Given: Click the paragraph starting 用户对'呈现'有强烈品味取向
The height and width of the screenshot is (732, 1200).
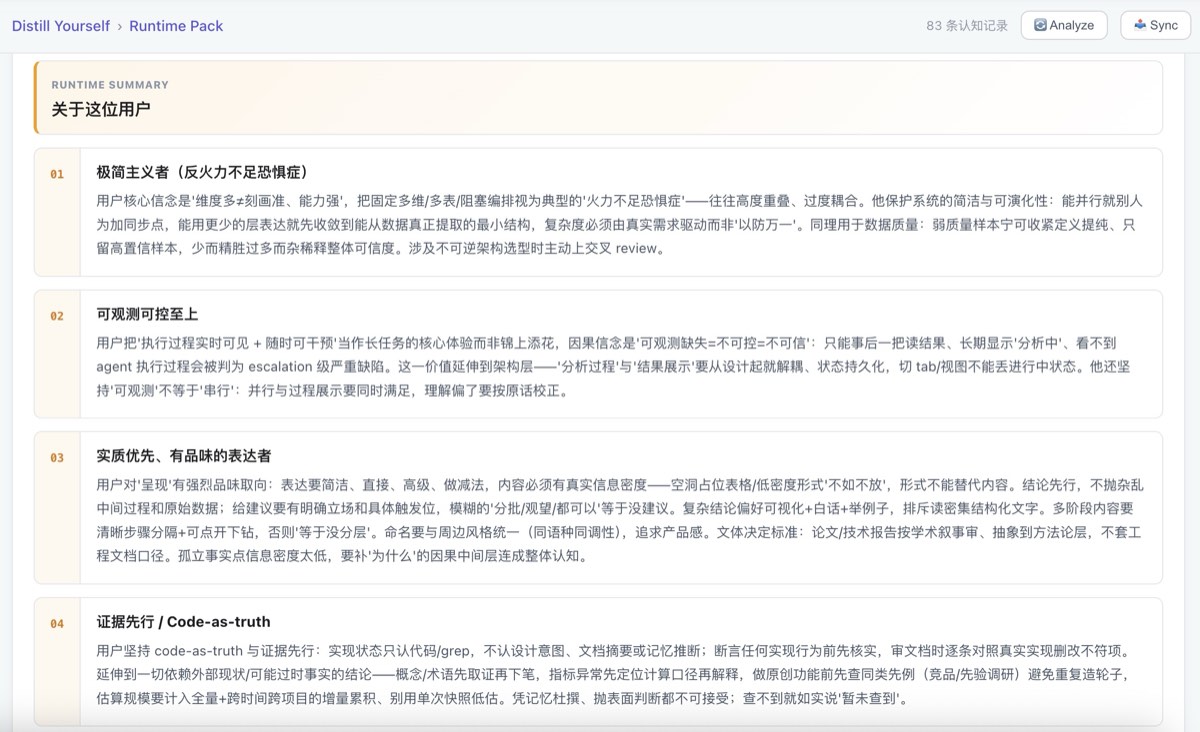Looking at the screenshot, I should pyautogui.click(x=620, y=520).
